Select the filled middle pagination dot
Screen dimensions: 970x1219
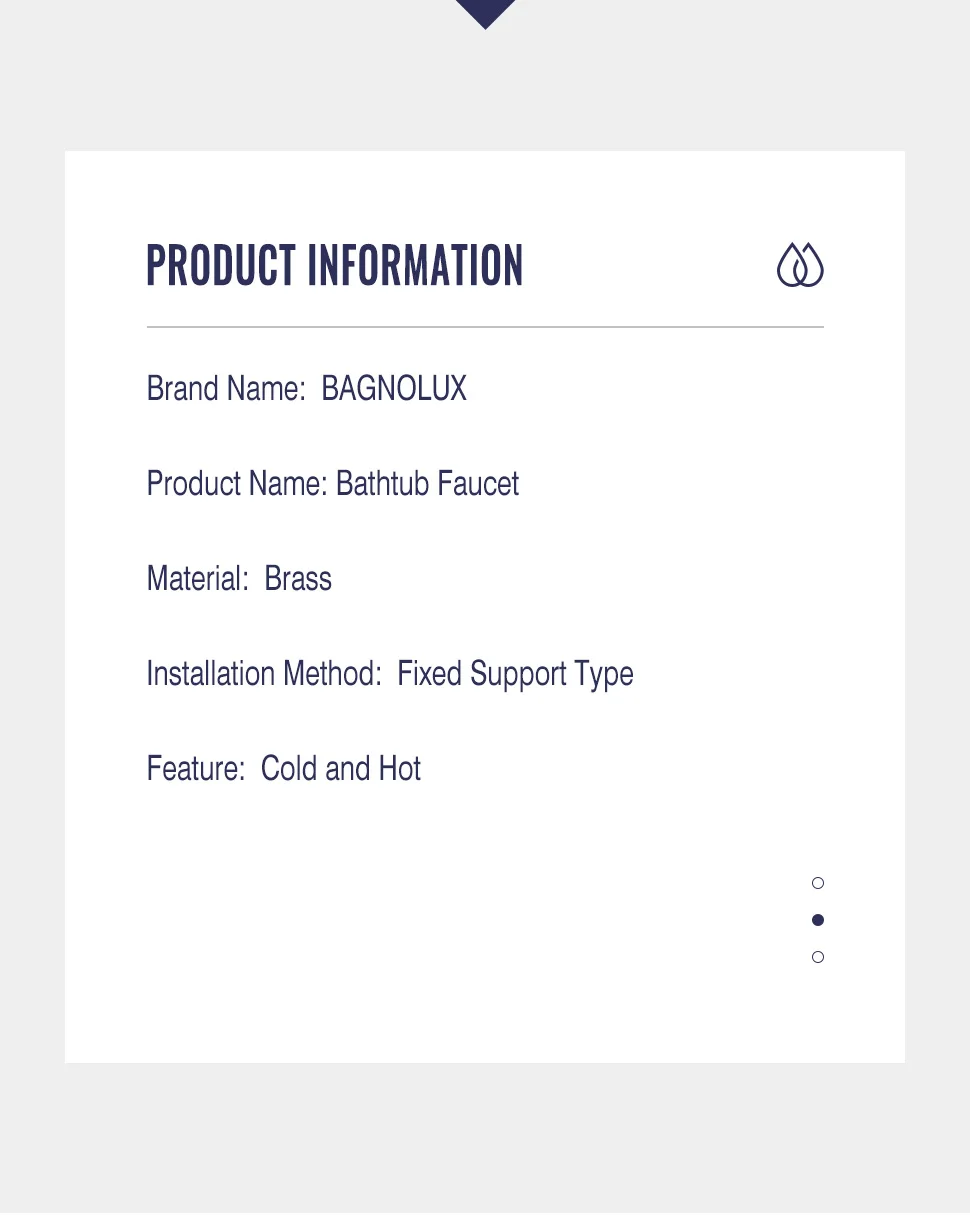[818, 920]
